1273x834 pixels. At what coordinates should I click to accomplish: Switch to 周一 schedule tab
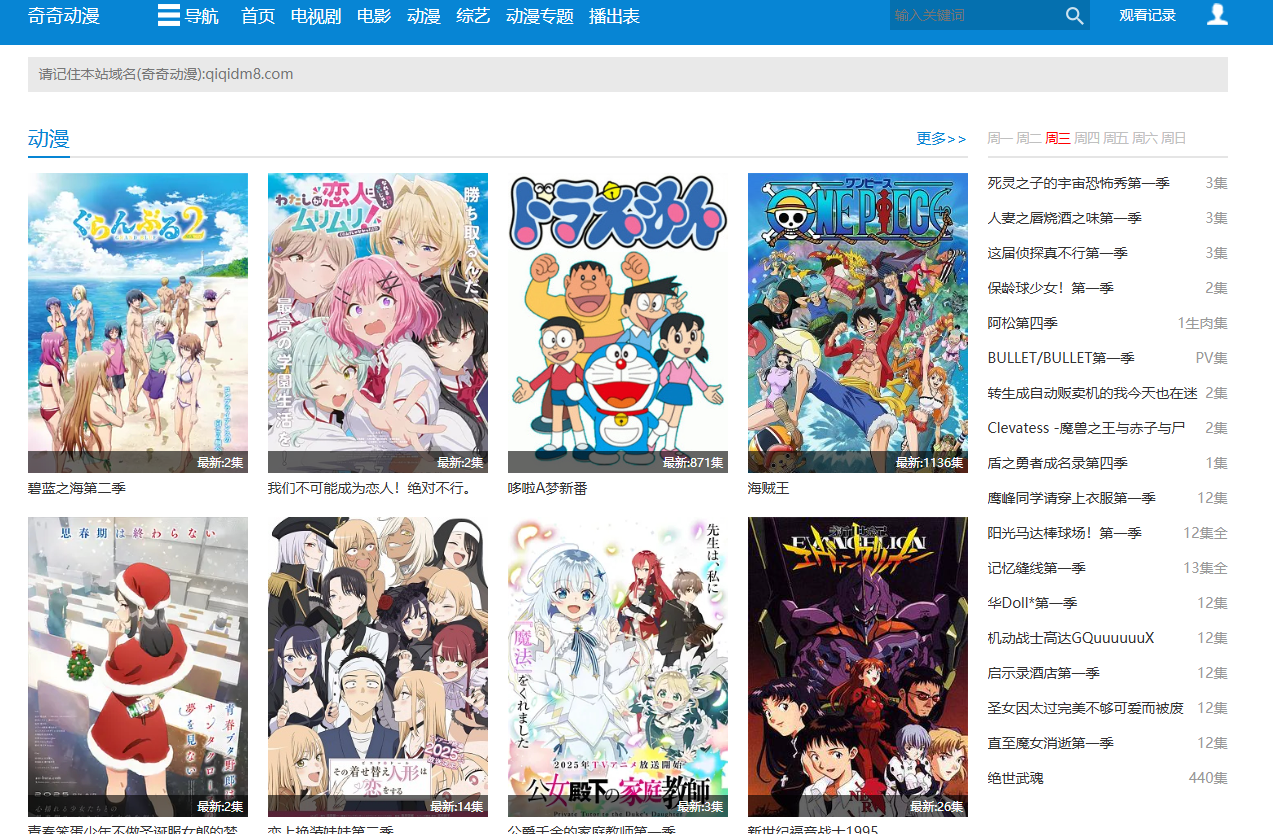pos(1000,138)
